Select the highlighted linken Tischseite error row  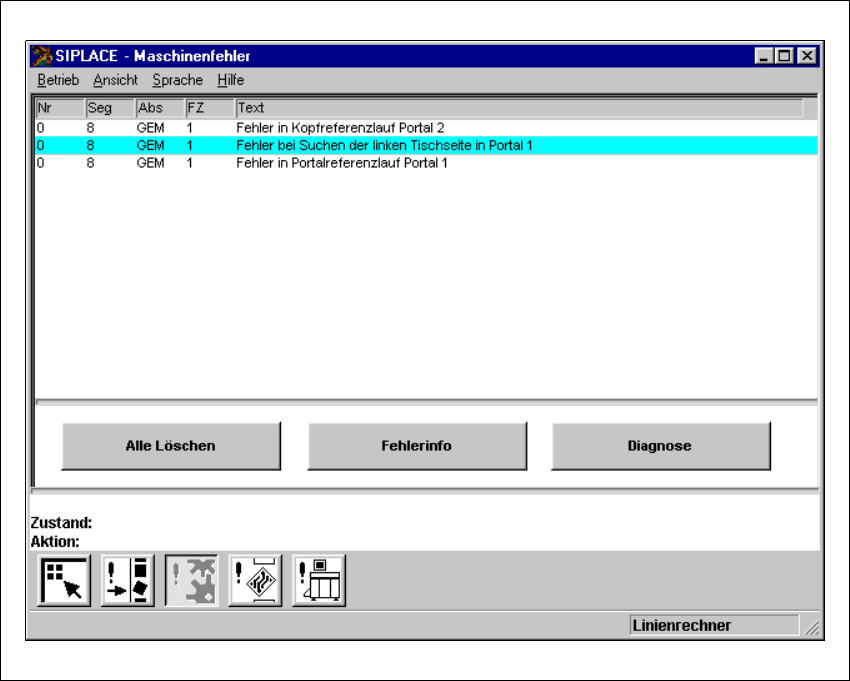[x=384, y=146]
